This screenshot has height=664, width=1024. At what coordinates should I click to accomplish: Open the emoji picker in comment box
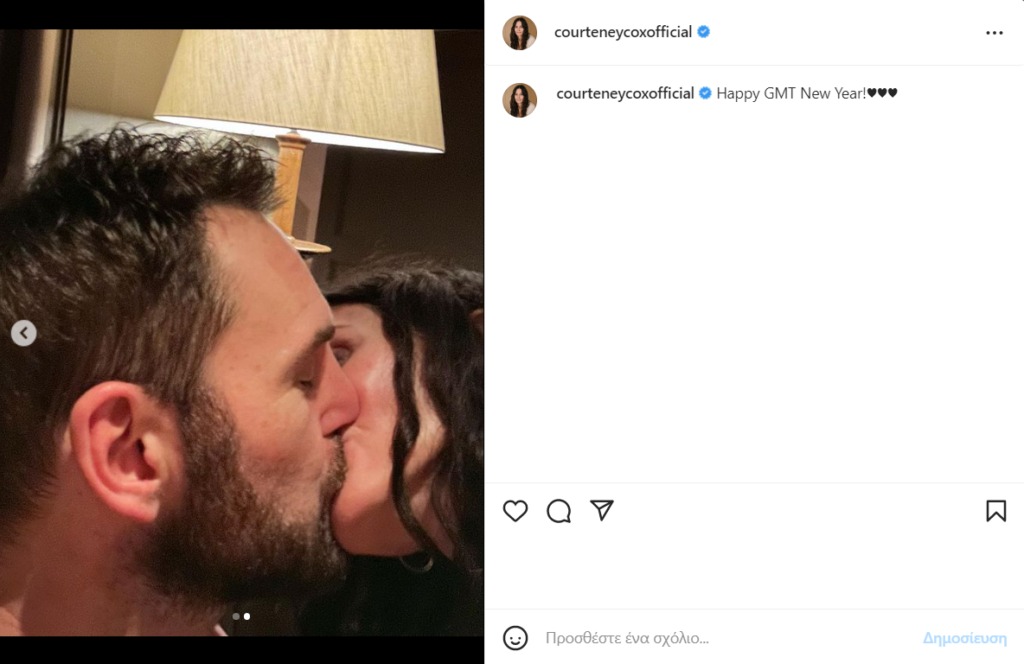tap(515, 638)
